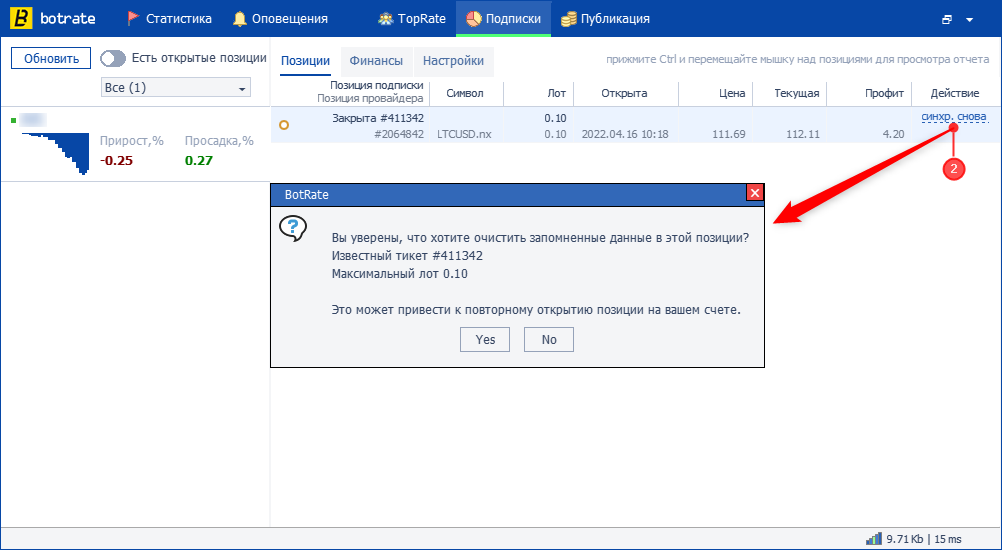This screenshot has width=1002, height=550.
Task: Open the Оповещения tab
Action: pos(280,19)
